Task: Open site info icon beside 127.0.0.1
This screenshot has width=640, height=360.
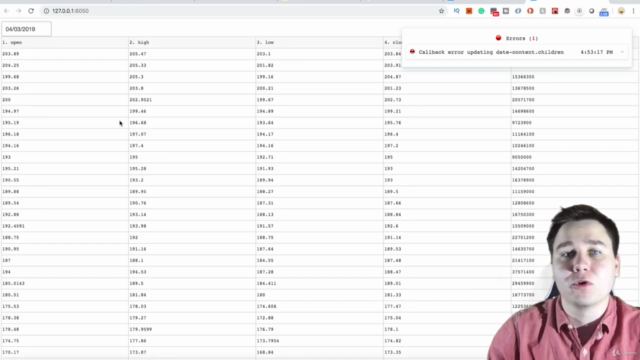Action: (x=47, y=11)
